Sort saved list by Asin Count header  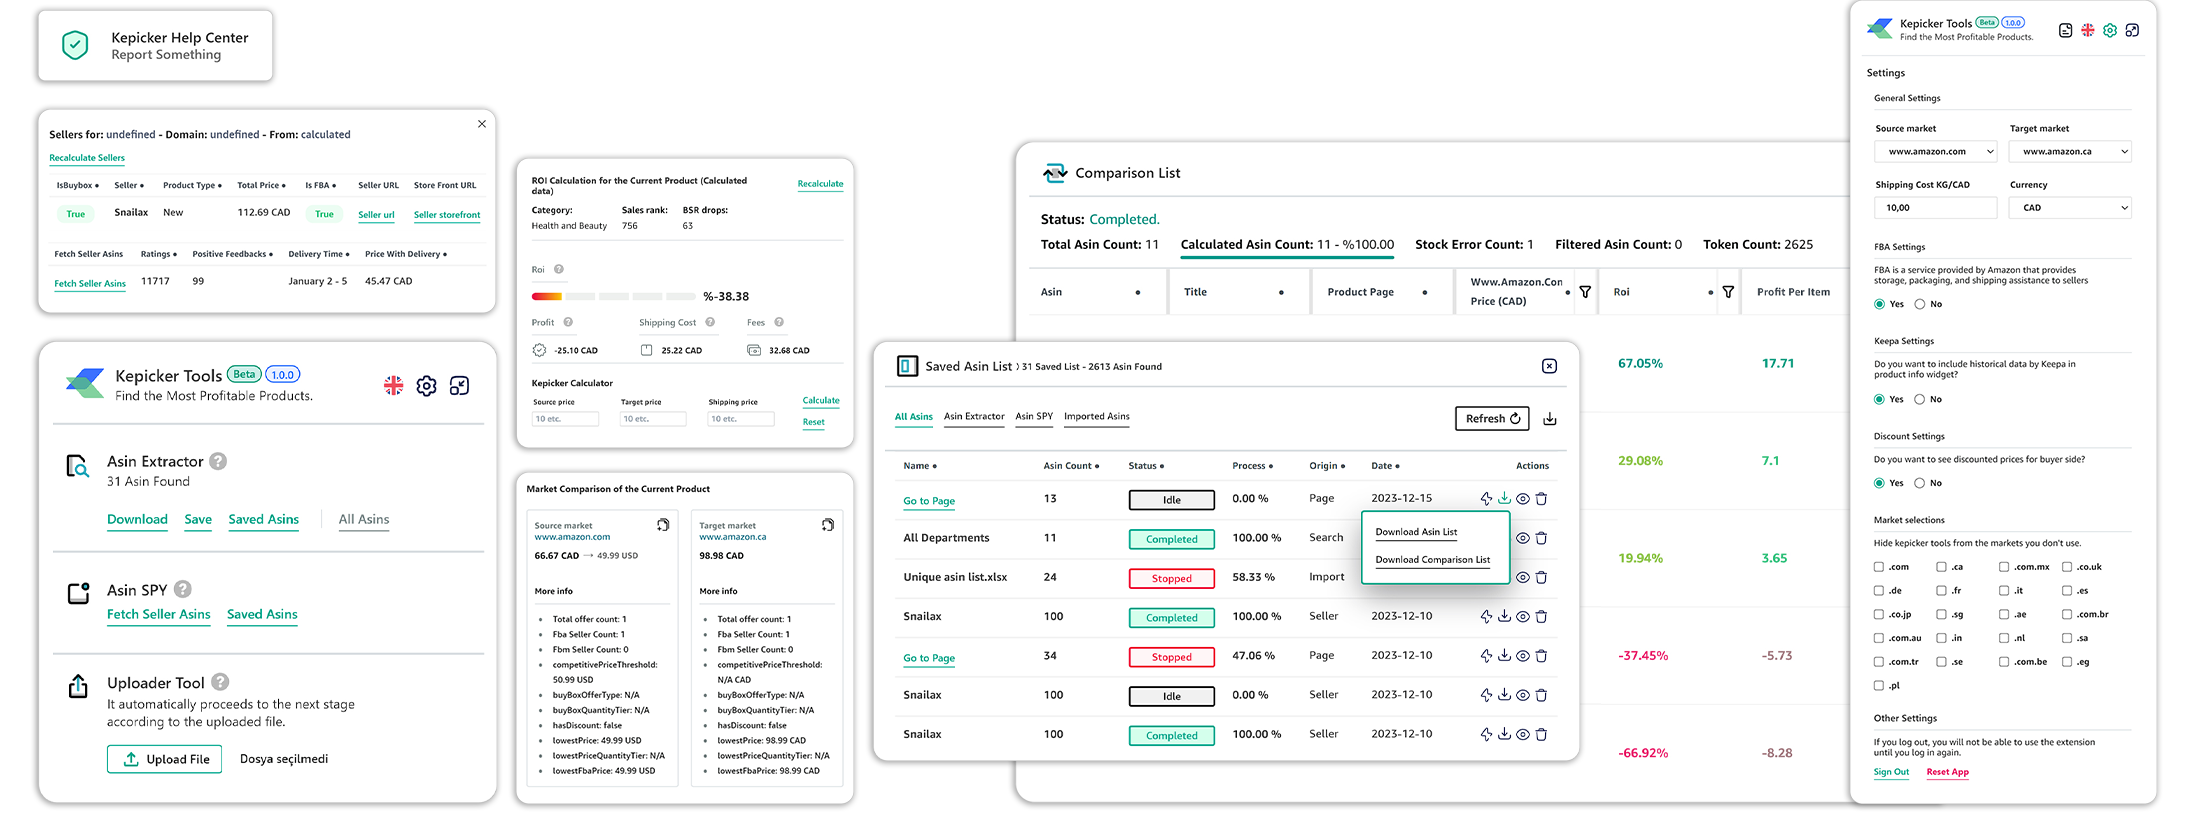[1071, 466]
